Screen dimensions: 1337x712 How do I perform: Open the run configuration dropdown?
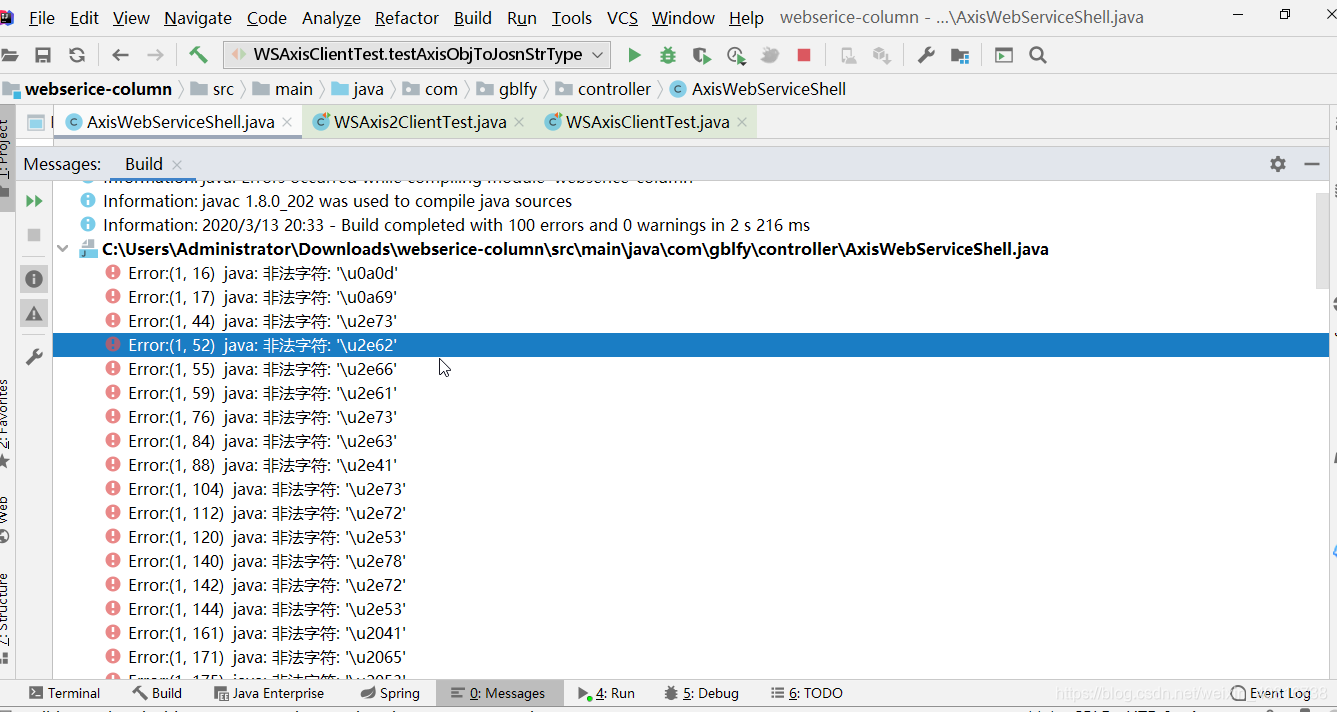point(417,54)
